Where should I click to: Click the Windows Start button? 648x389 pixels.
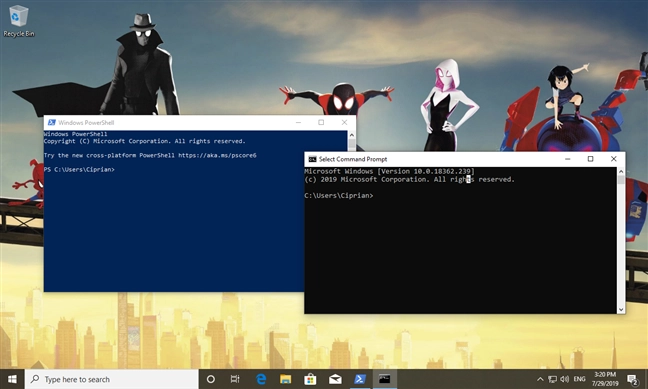pos(12,379)
